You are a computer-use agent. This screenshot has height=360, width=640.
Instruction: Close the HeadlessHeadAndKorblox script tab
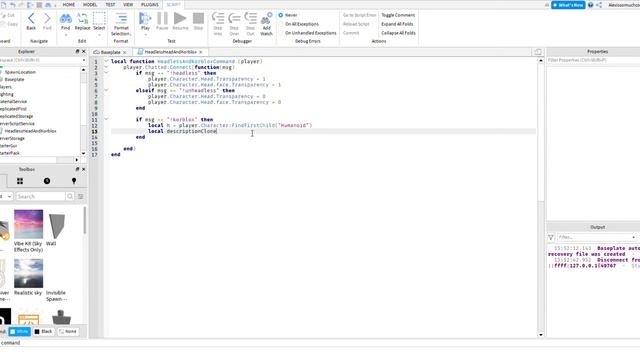(201, 52)
